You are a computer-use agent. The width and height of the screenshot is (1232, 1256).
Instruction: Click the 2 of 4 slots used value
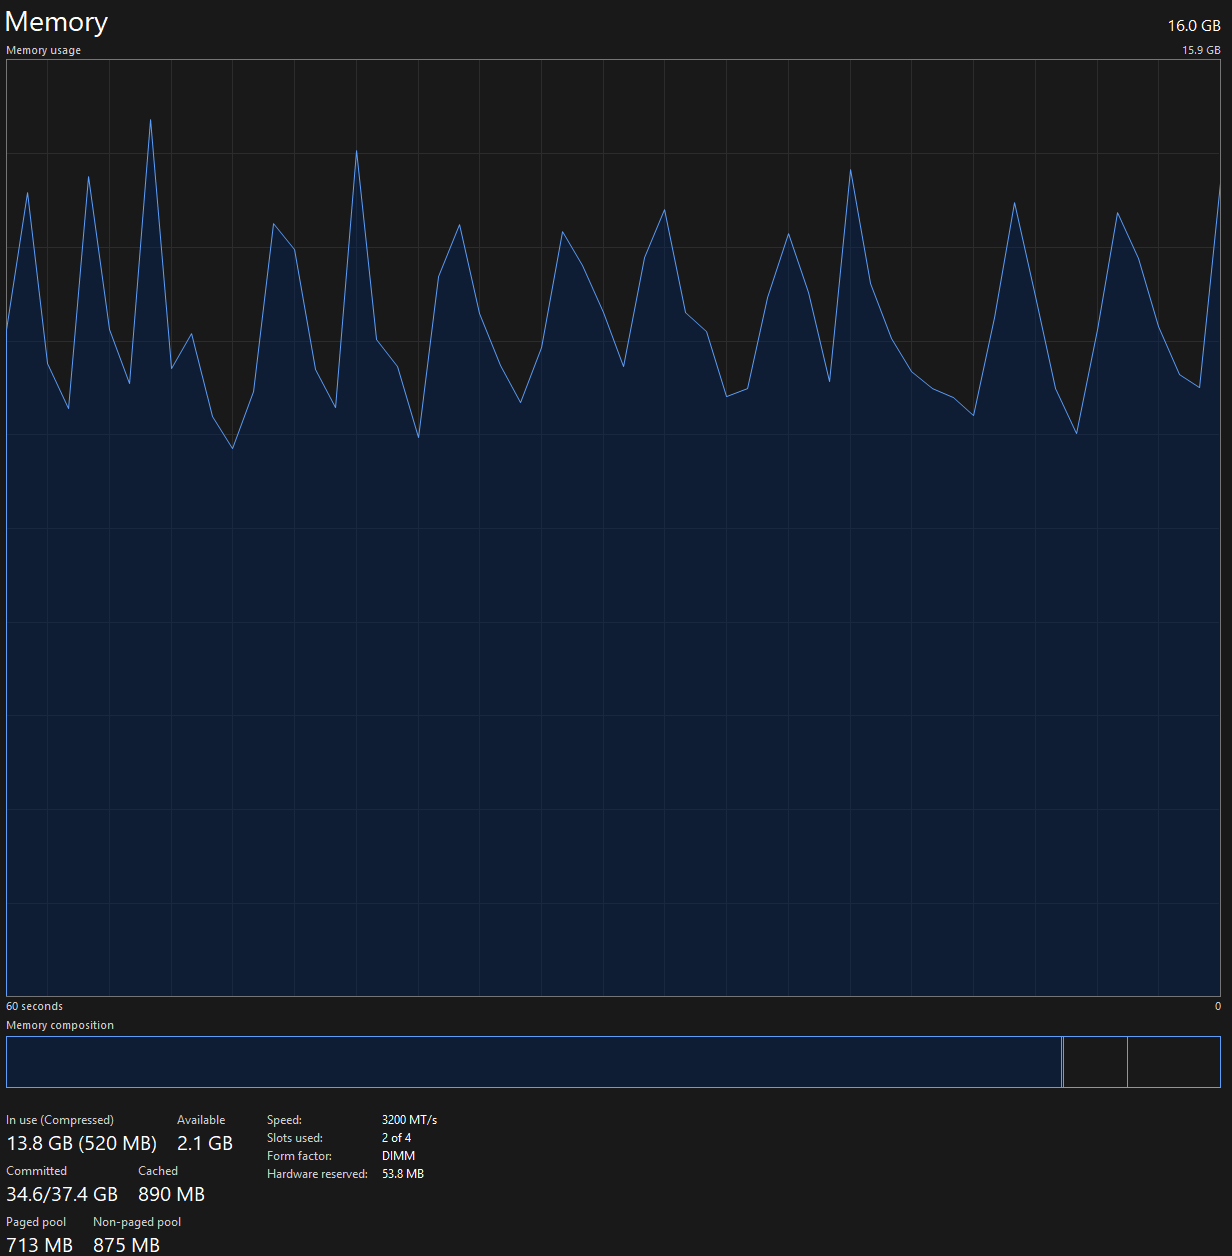click(396, 1138)
